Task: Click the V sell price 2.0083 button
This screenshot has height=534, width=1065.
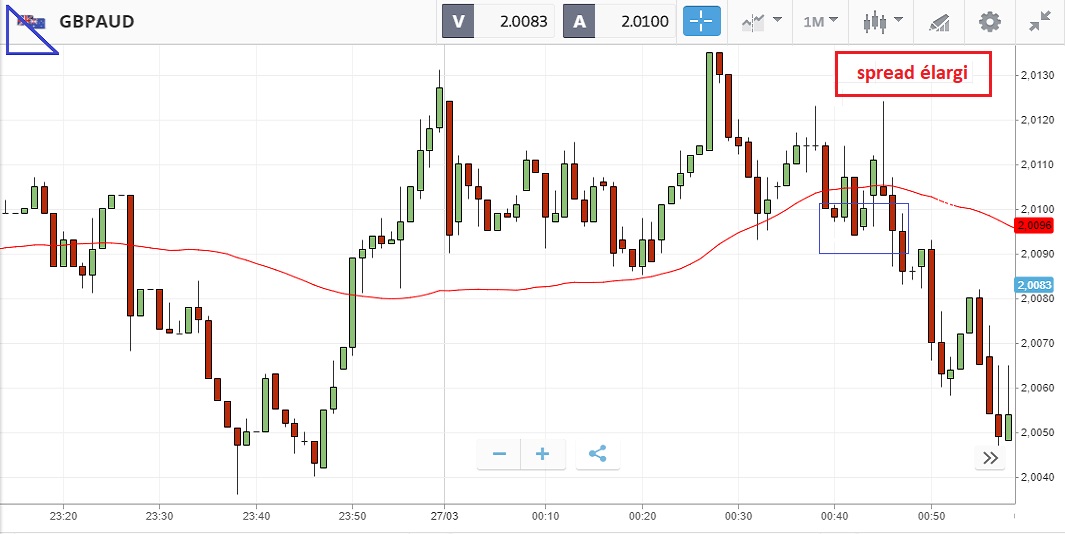Action: pos(499,21)
